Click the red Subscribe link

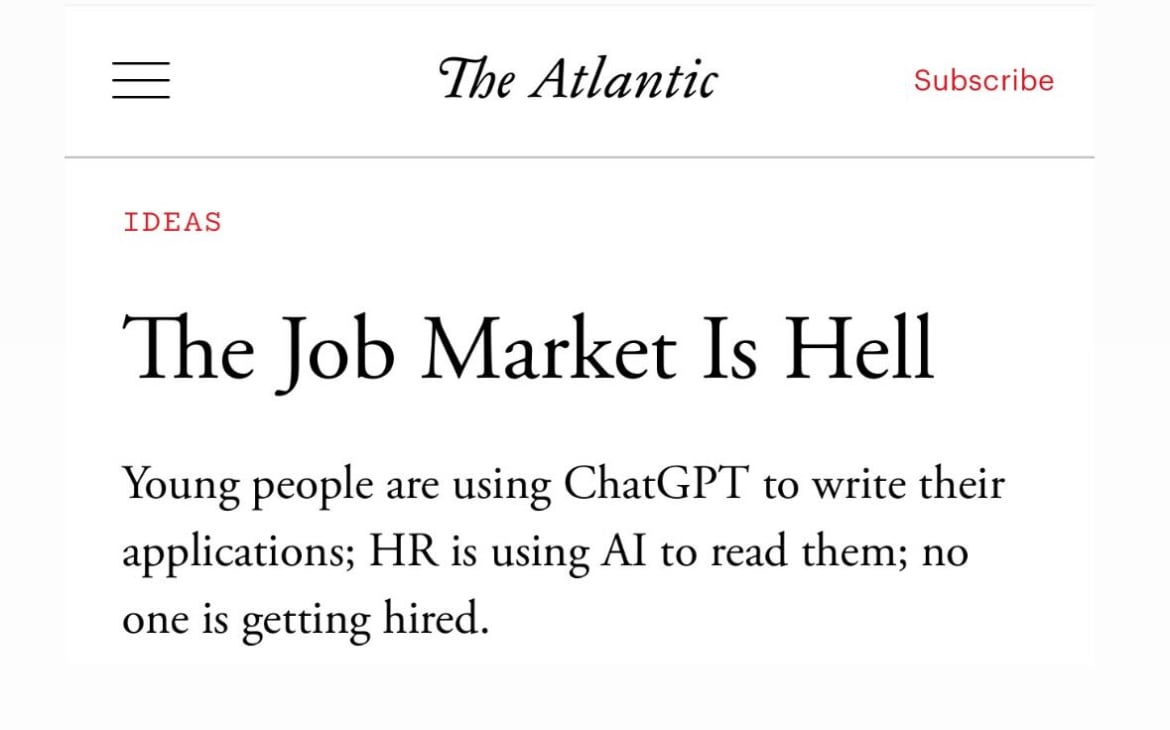(x=983, y=81)
